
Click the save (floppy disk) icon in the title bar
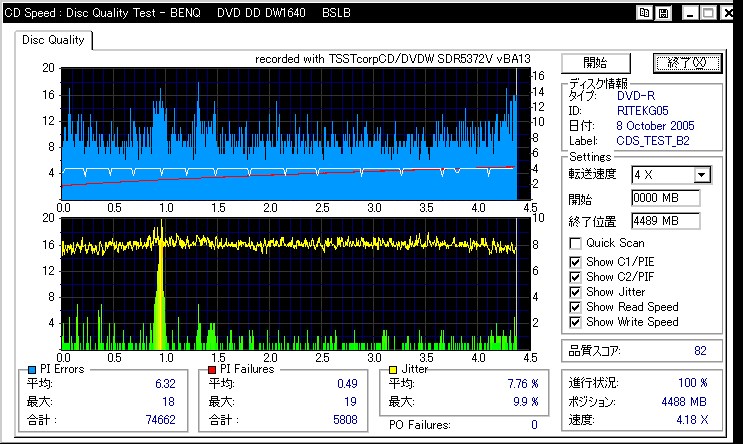click(663, 13)
